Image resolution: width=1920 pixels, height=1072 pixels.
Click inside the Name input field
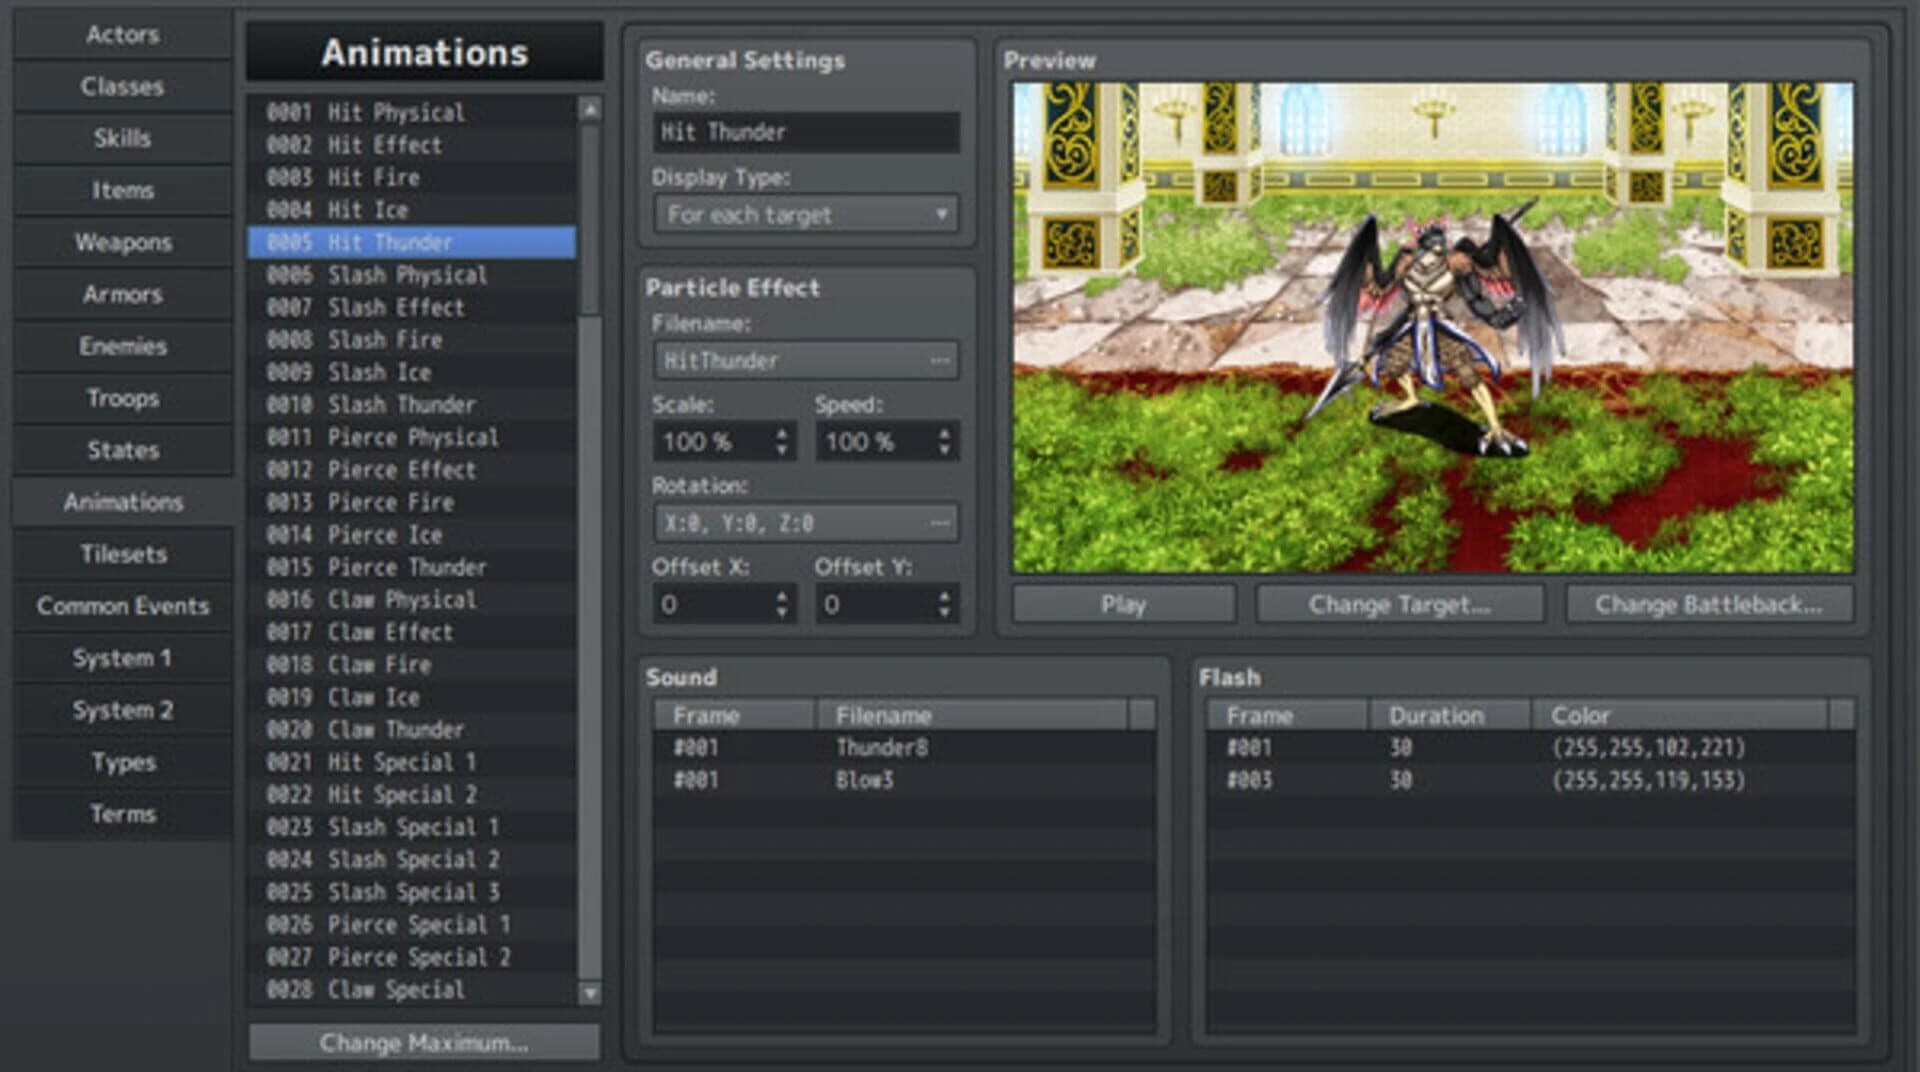[x=805, y=132]
